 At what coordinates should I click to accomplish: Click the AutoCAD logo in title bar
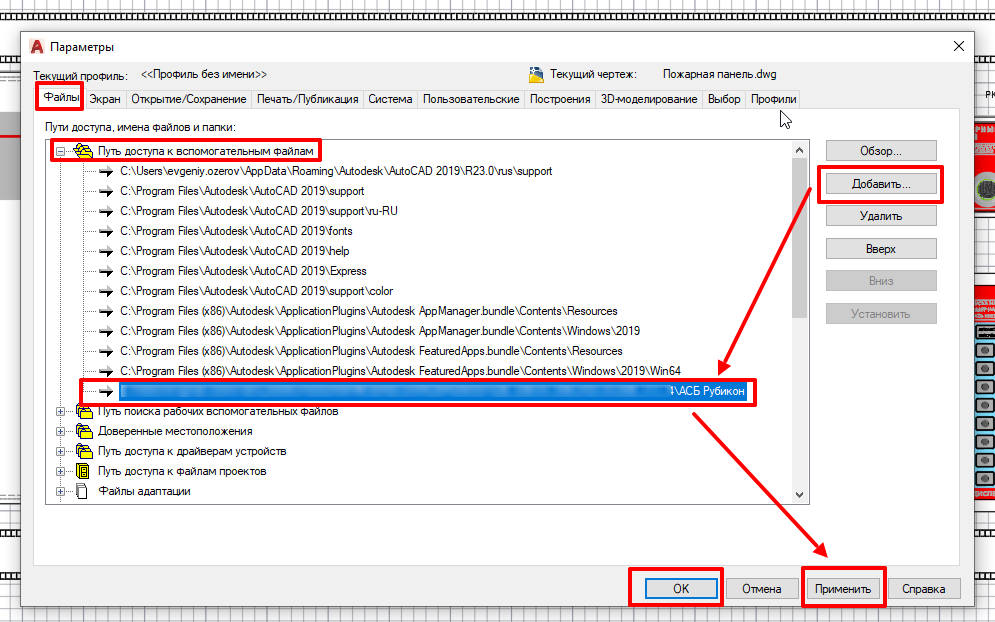click(37, 47)
